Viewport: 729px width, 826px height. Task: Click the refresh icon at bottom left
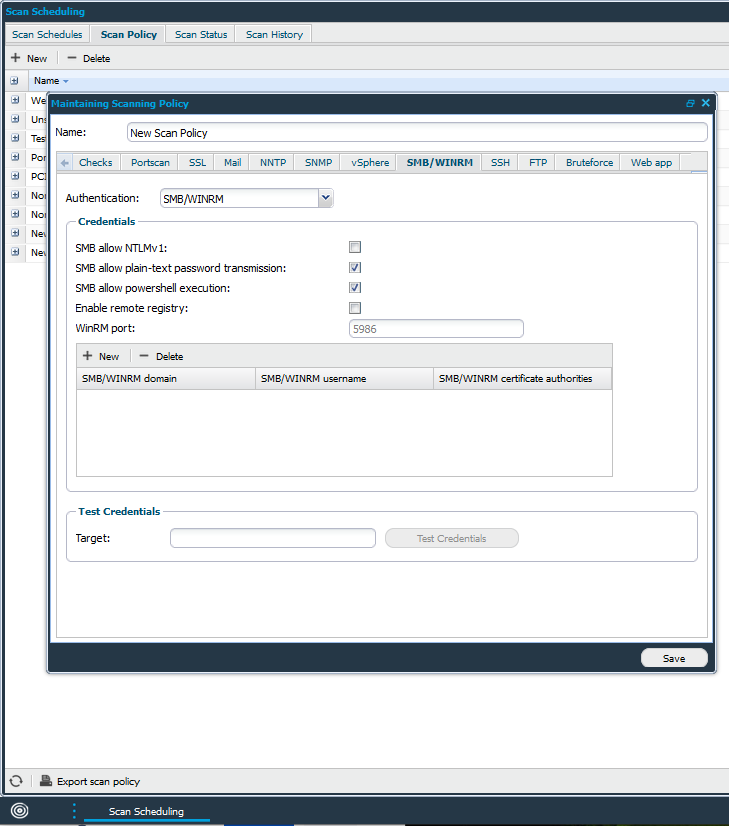(x=15, y=781)
